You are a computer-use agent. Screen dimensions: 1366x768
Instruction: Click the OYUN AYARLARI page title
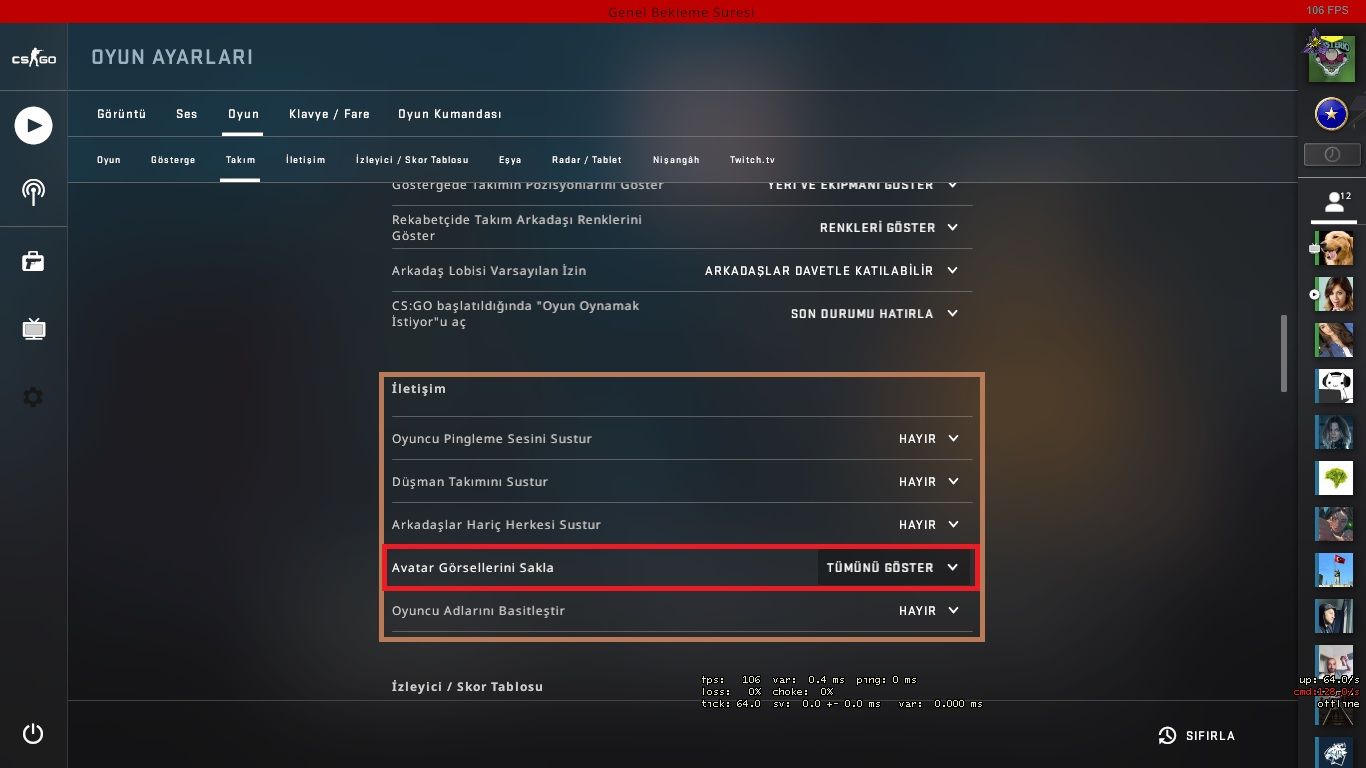pos(172,58)
